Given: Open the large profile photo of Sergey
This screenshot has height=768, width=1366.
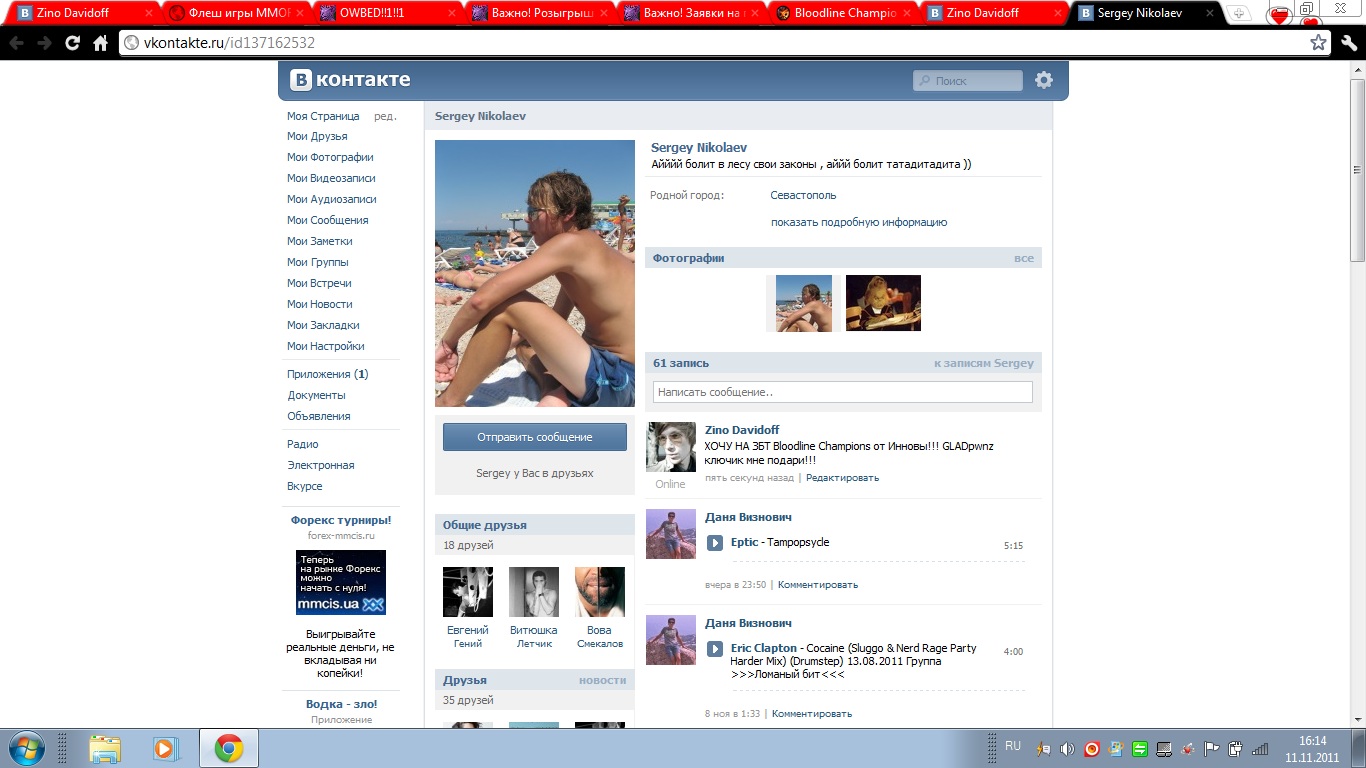Looking at the screenshot, I should point(535,273).
